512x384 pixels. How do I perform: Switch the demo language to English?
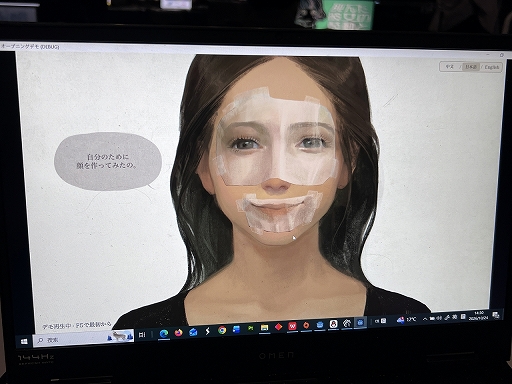click(x=492, y=67)
